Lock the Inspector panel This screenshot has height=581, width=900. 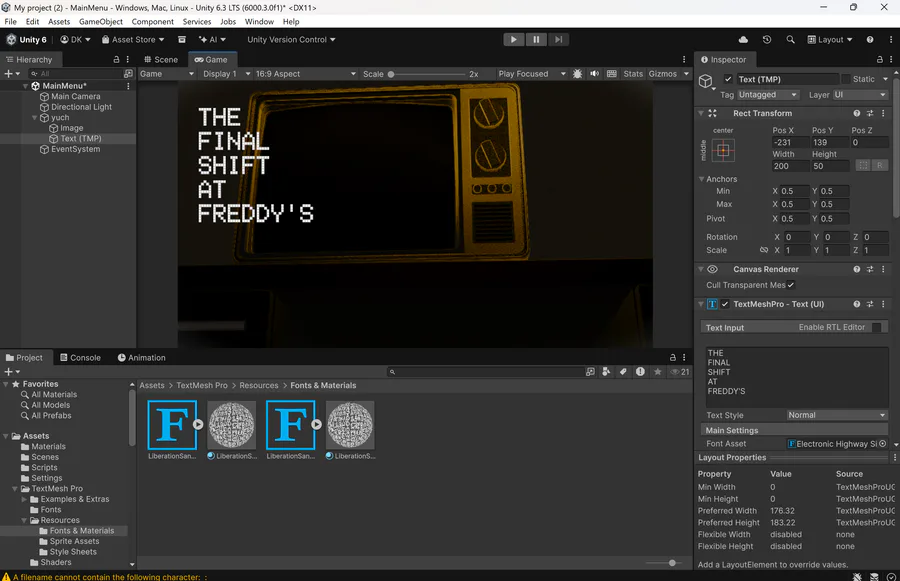tap(879, 59)
